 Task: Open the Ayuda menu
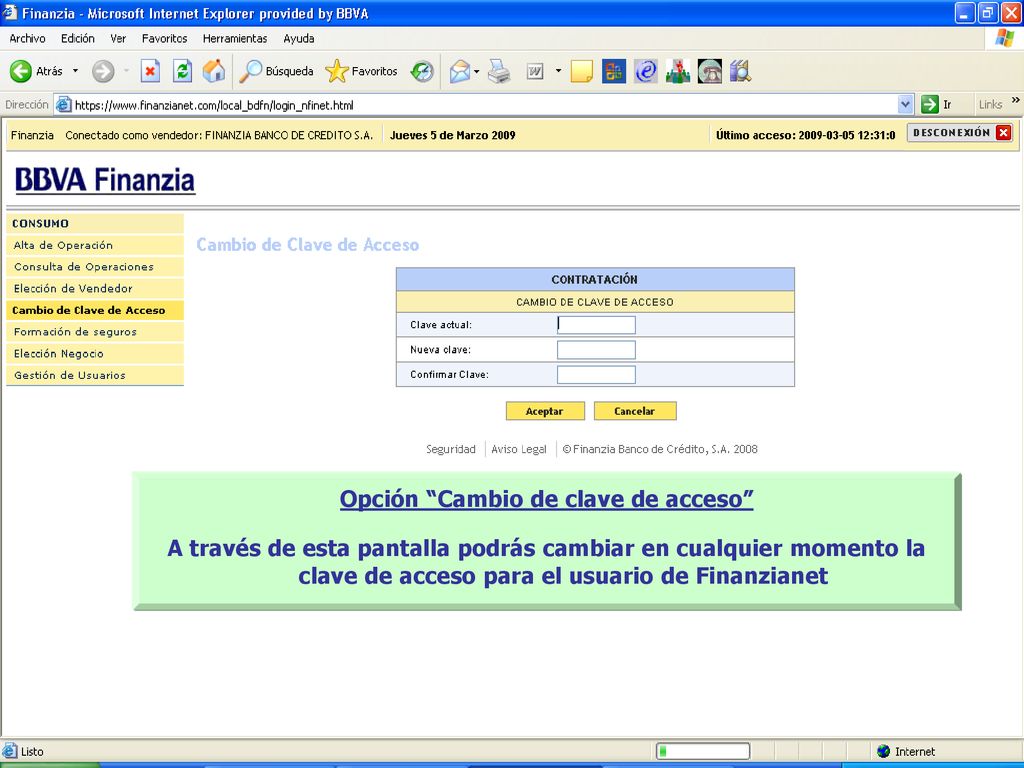299,39
